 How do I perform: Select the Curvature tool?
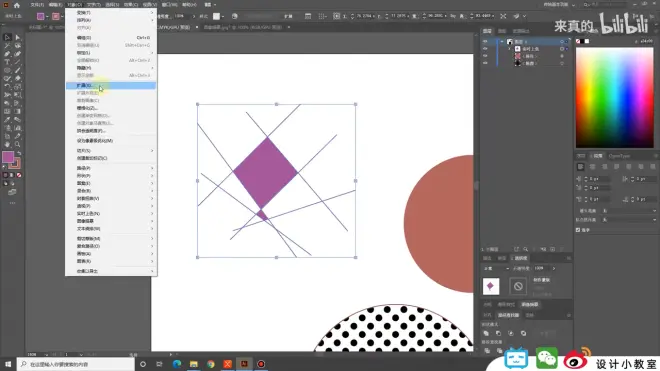click(17, 54)
